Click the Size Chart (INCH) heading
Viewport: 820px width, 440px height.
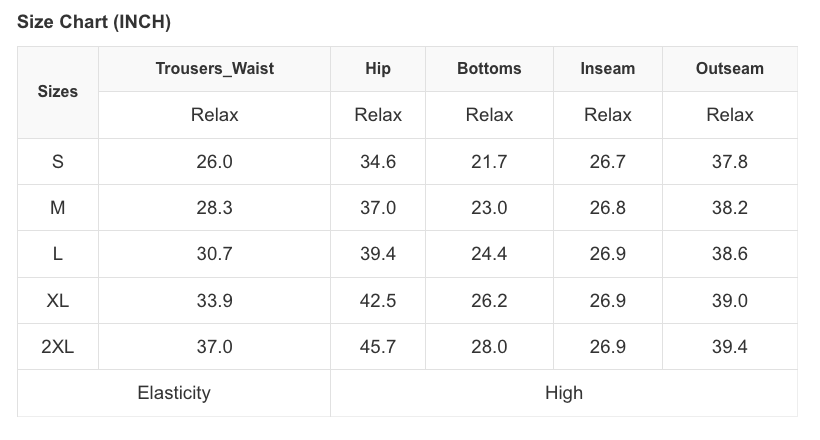[x=94, y=22]
